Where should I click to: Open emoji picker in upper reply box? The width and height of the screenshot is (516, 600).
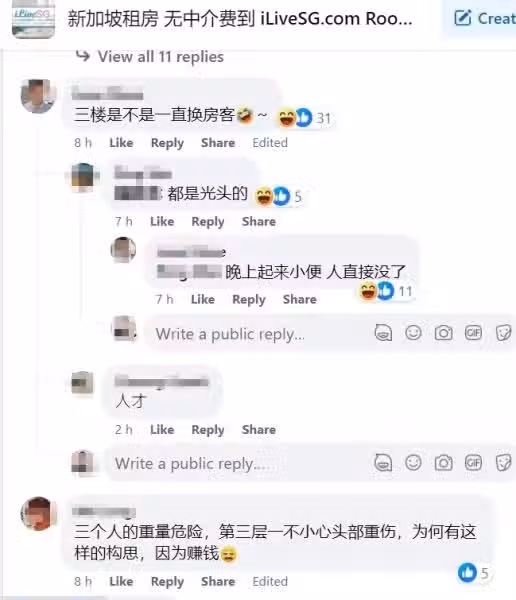[x=413, y=333]
